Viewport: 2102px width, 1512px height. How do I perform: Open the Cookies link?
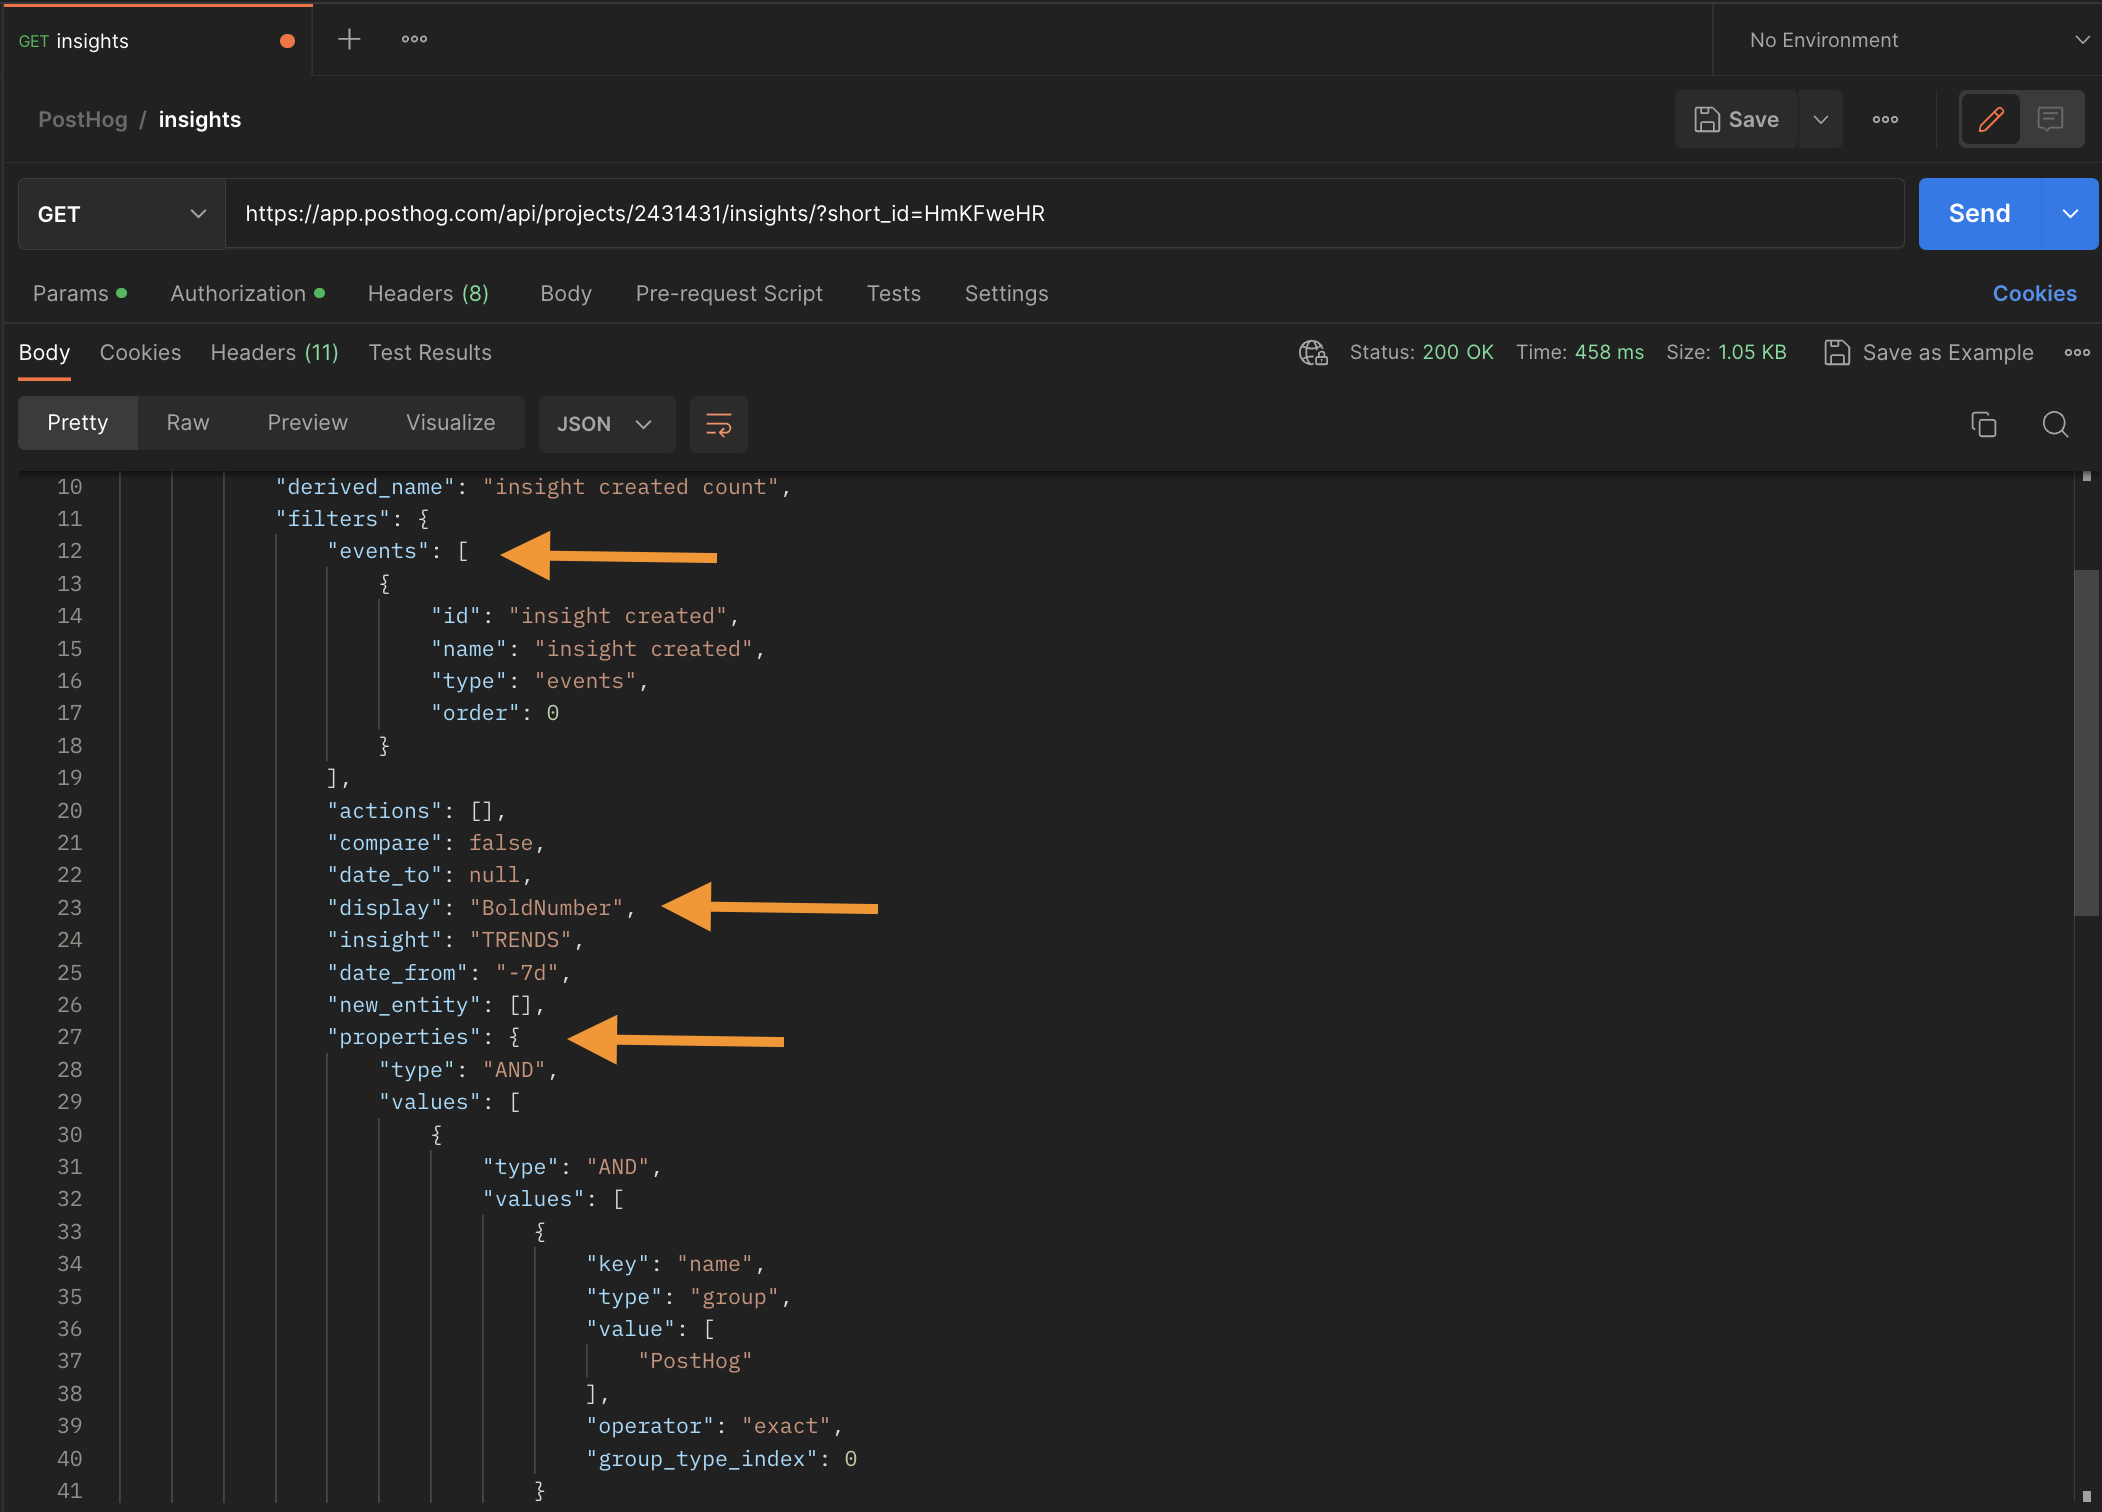(2034, 294)
